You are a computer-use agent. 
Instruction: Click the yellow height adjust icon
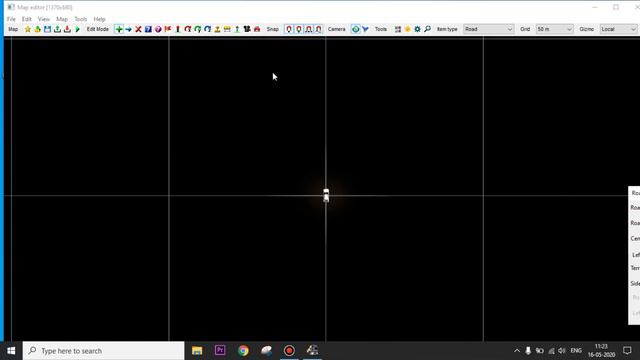(217, 29)
